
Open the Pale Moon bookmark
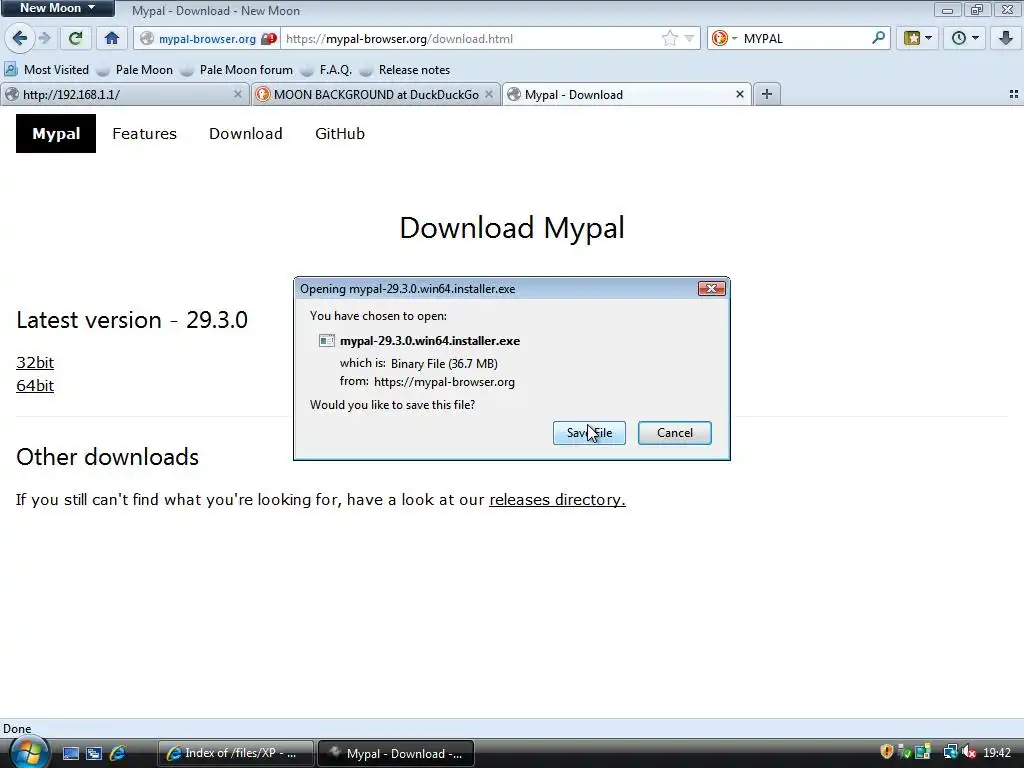(135, 70)
